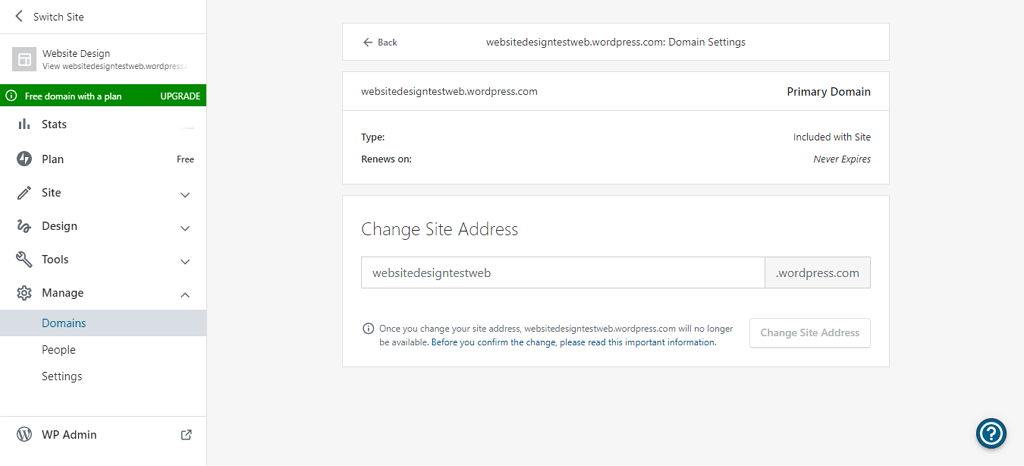Open the Stats menu item
Image resolution: width=1024 pixels, height=466 pixels.
pyautogui.click(x=103, y=124)
